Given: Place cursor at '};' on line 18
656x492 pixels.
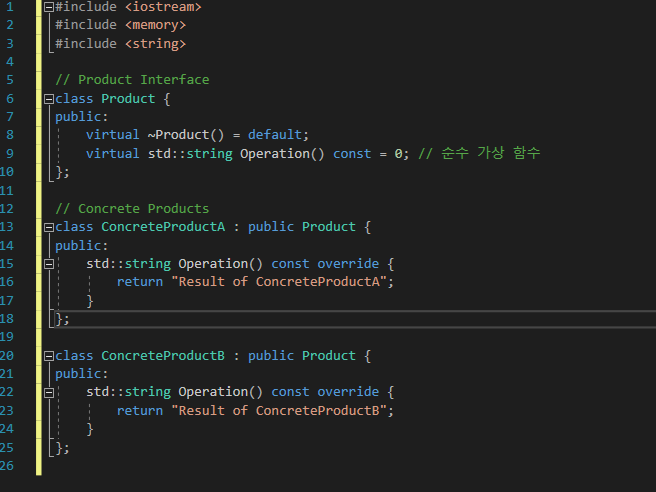Looking at the screenshot, I should pos(63,319).
